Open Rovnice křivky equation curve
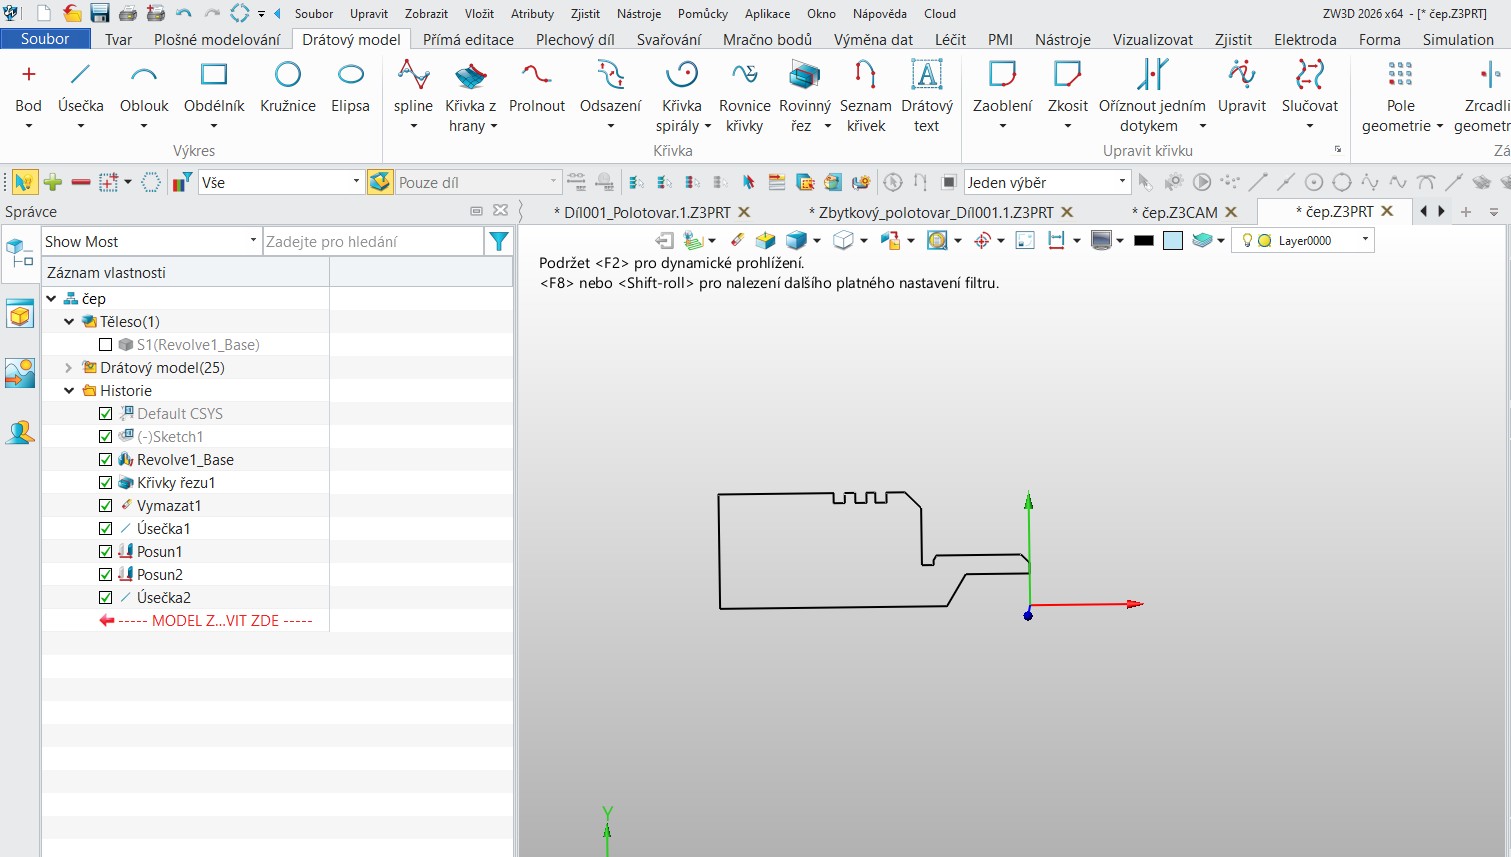This screenshot has width=1511, height=857. (x=744, y=96)
